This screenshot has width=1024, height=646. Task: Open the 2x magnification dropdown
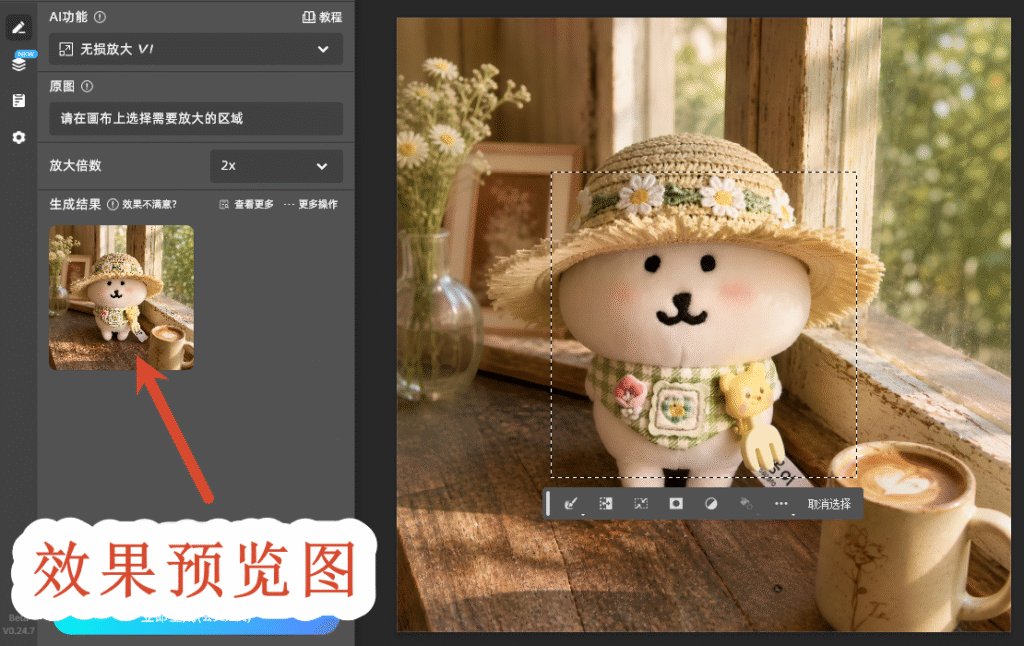[276, 166]
